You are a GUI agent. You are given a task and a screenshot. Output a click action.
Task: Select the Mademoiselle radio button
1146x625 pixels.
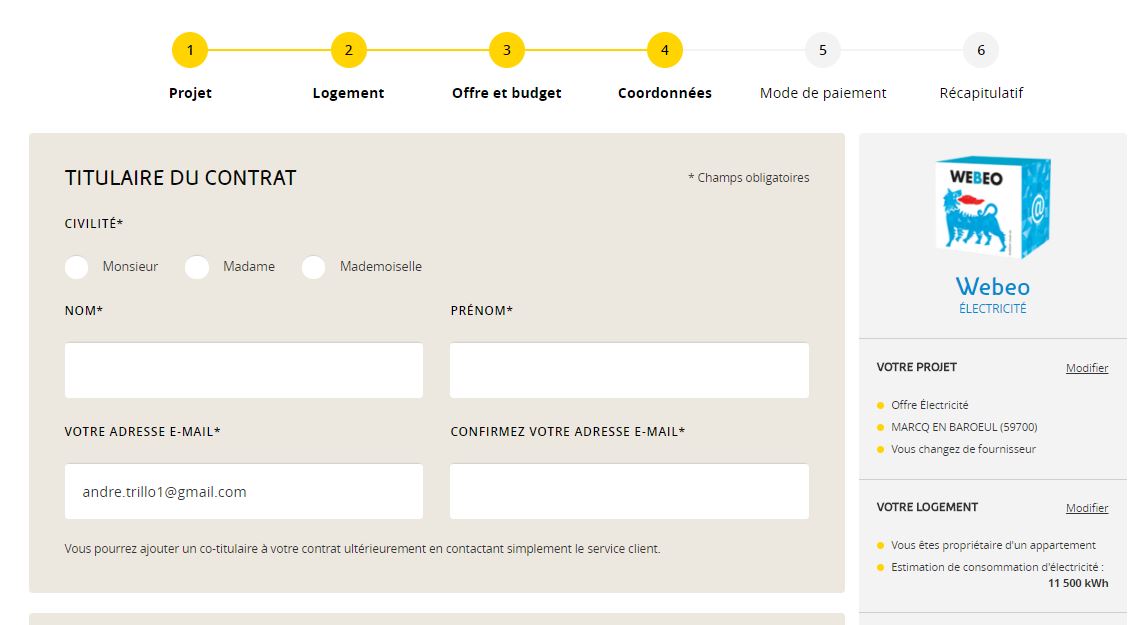click(x=314, y=268)
